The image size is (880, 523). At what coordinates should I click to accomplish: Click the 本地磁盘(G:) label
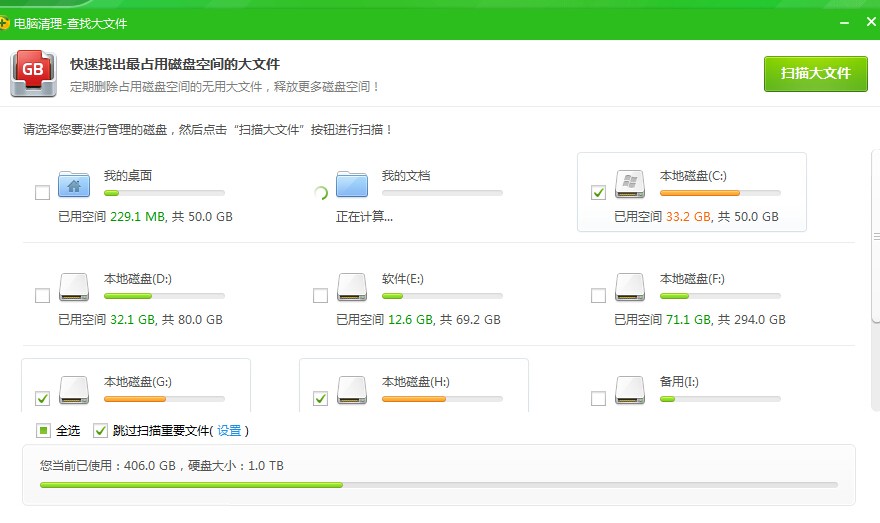(138, 382)
